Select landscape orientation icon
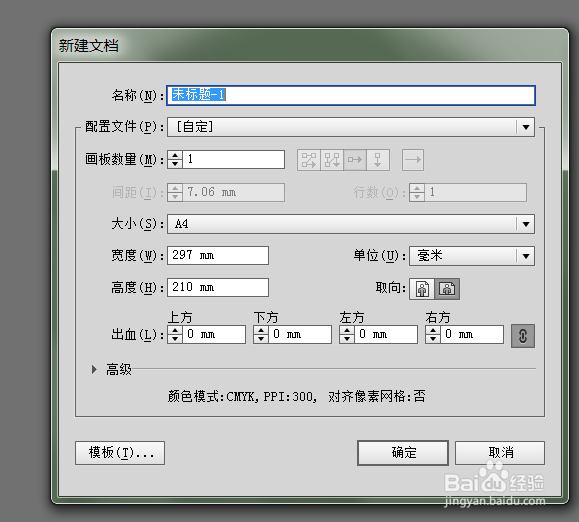This screenshot has height=522, width=579. click(x=447, y=289)
